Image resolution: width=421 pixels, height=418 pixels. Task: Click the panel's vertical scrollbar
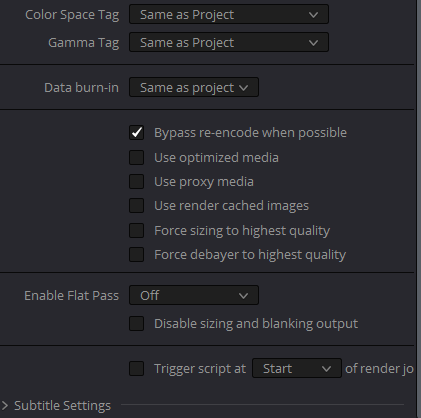[x=419, y=209]
